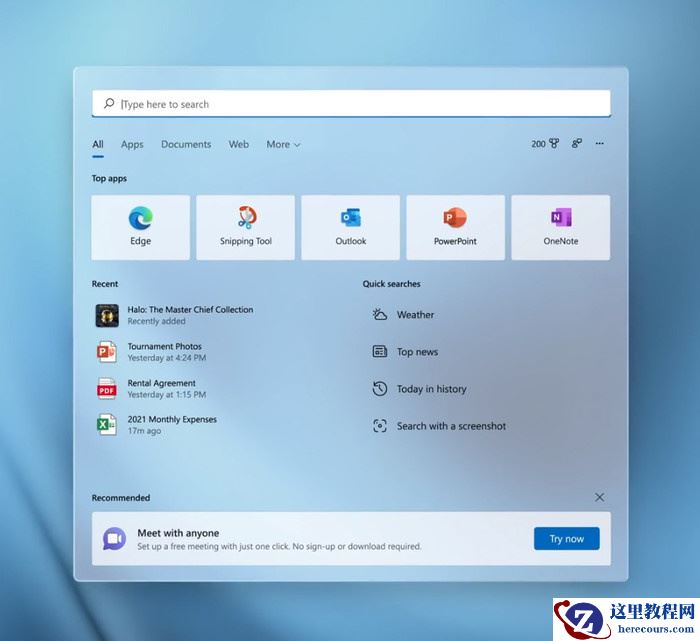Viewport: 700px width, 641px height.
Task: Open the three-dot options menu
Action: pyautogui.click(x=600, y=143)
